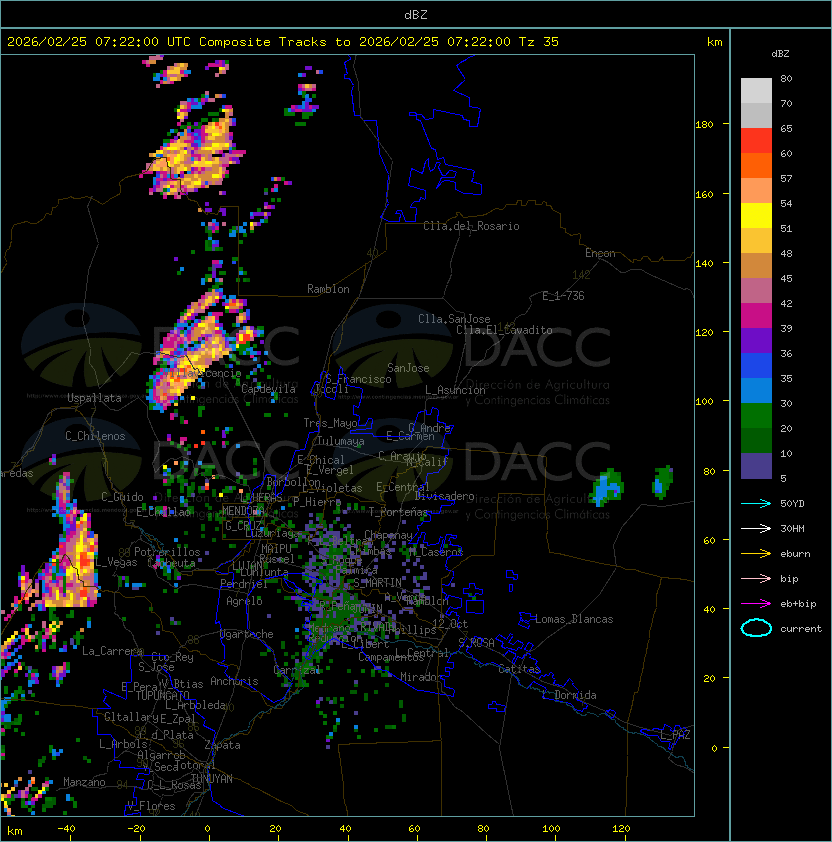This screenshot has width=832, height=842.
Task: Click the 'Uspallata' map label
Action: click(94, 398)
